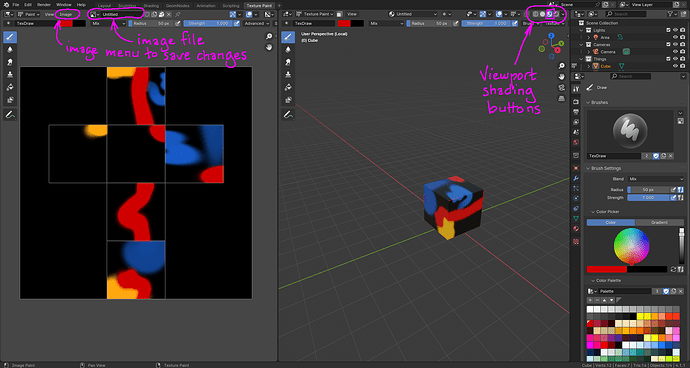Collapse the Color Picker panel
Viewport: 690px width, 368px height.
coord(592,212)
